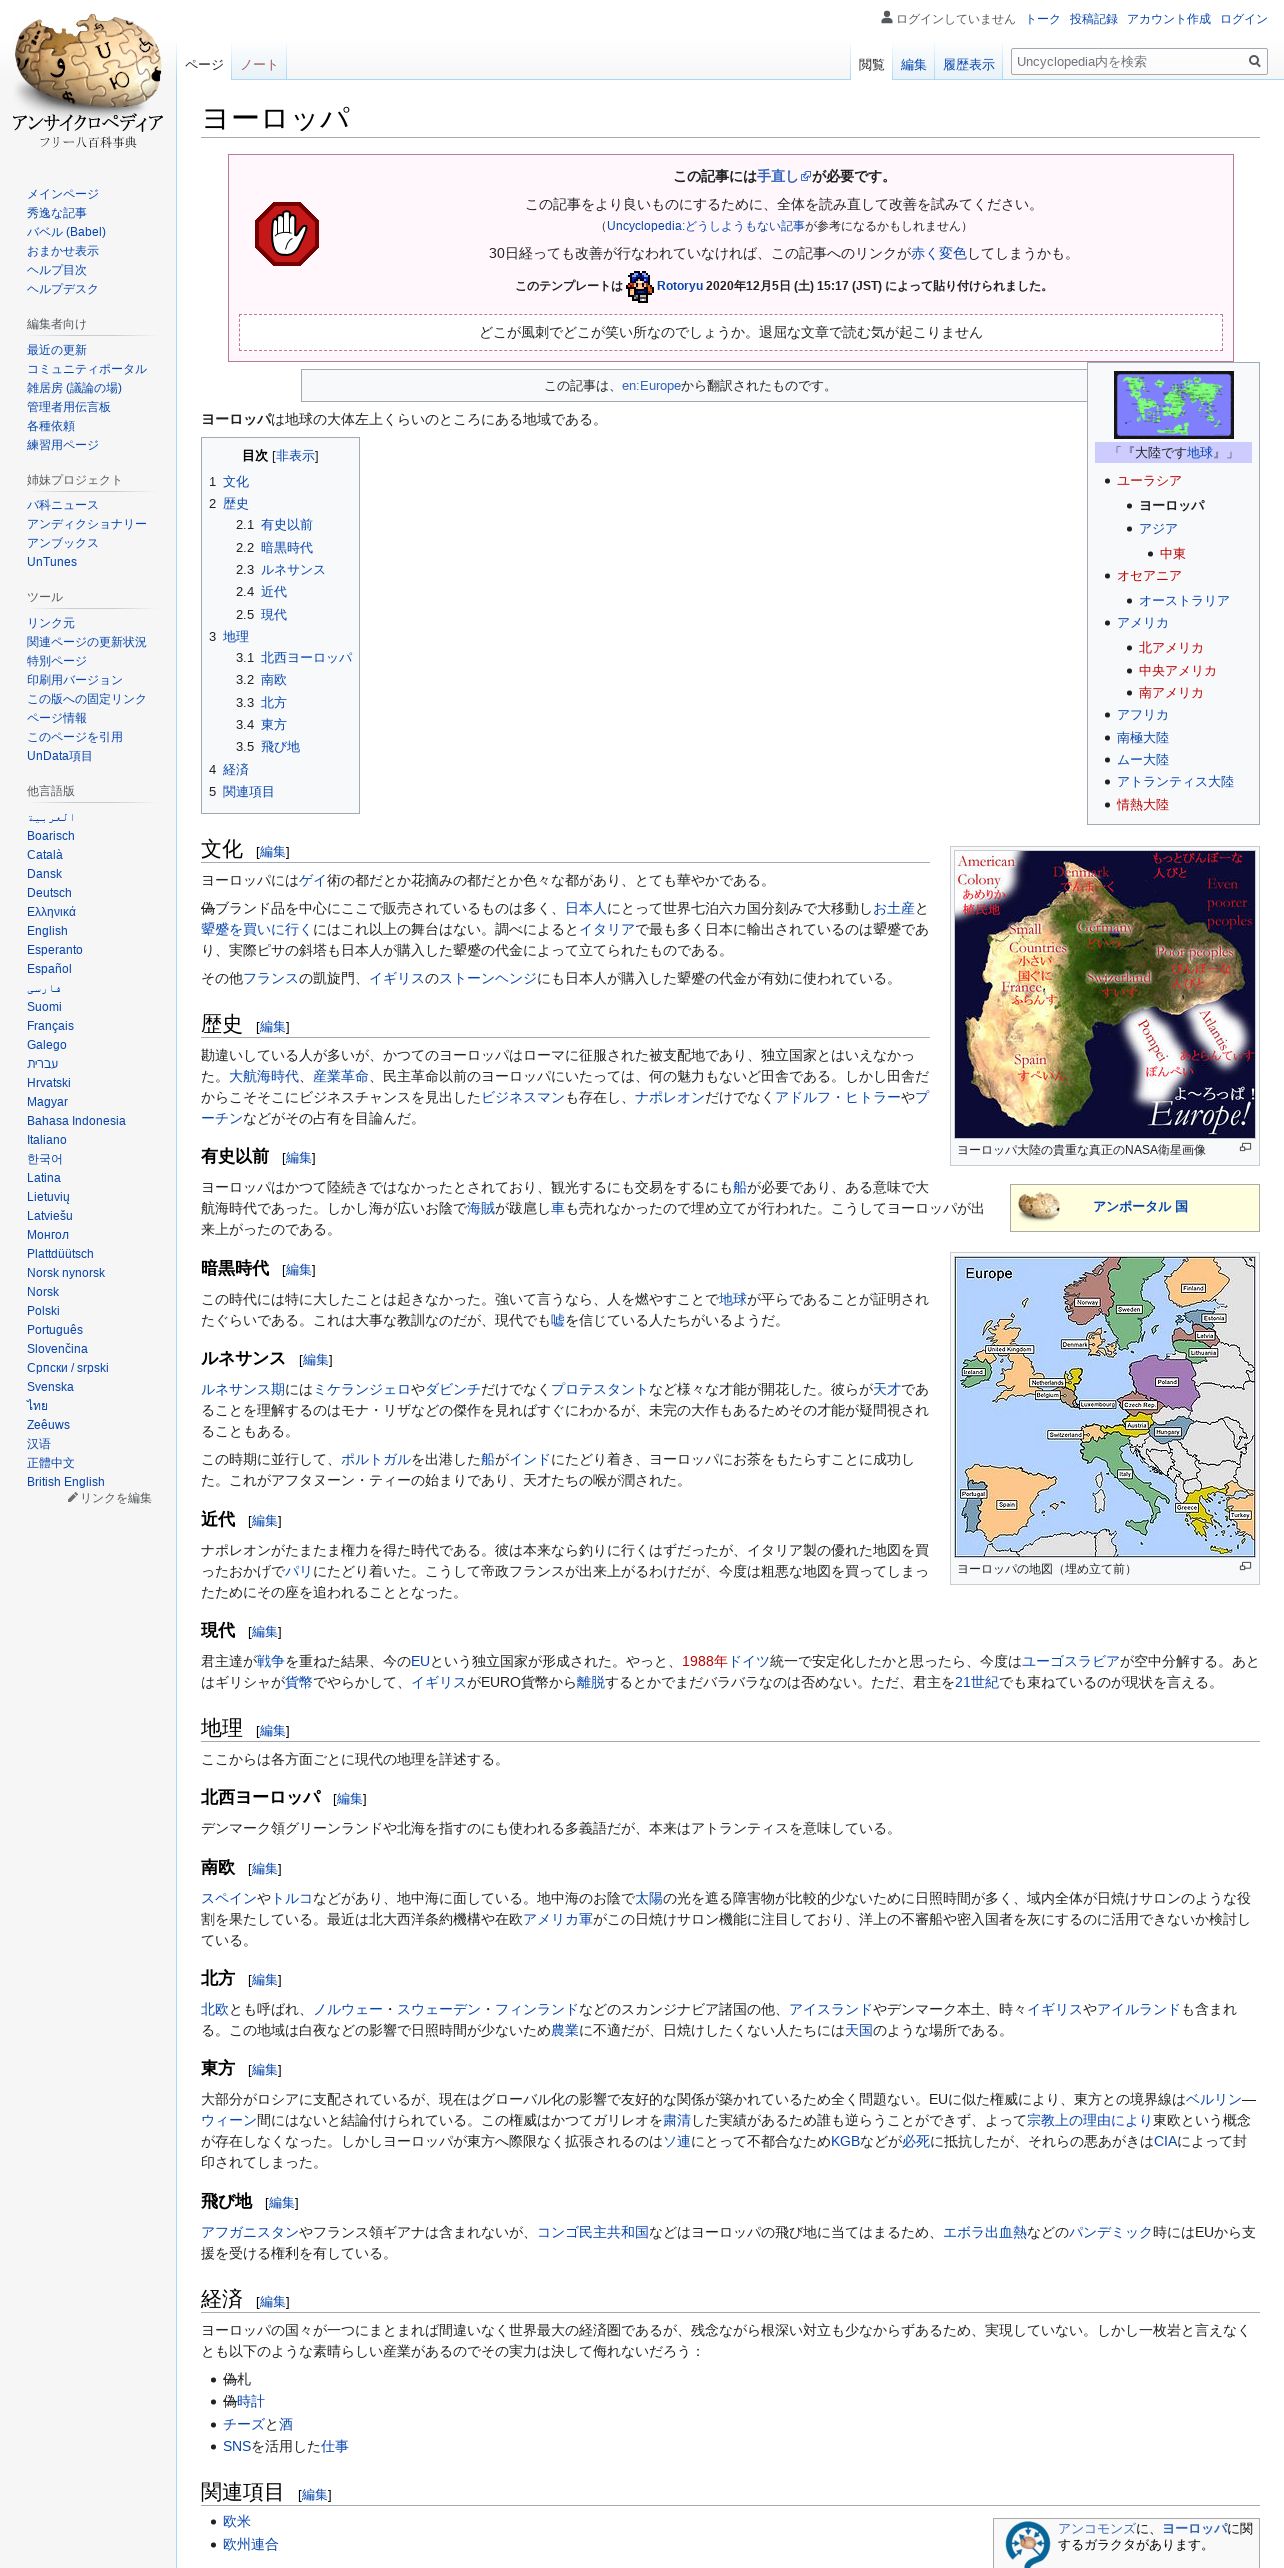
Task: Switch to the Français language version
Action: click(50, 1026)
